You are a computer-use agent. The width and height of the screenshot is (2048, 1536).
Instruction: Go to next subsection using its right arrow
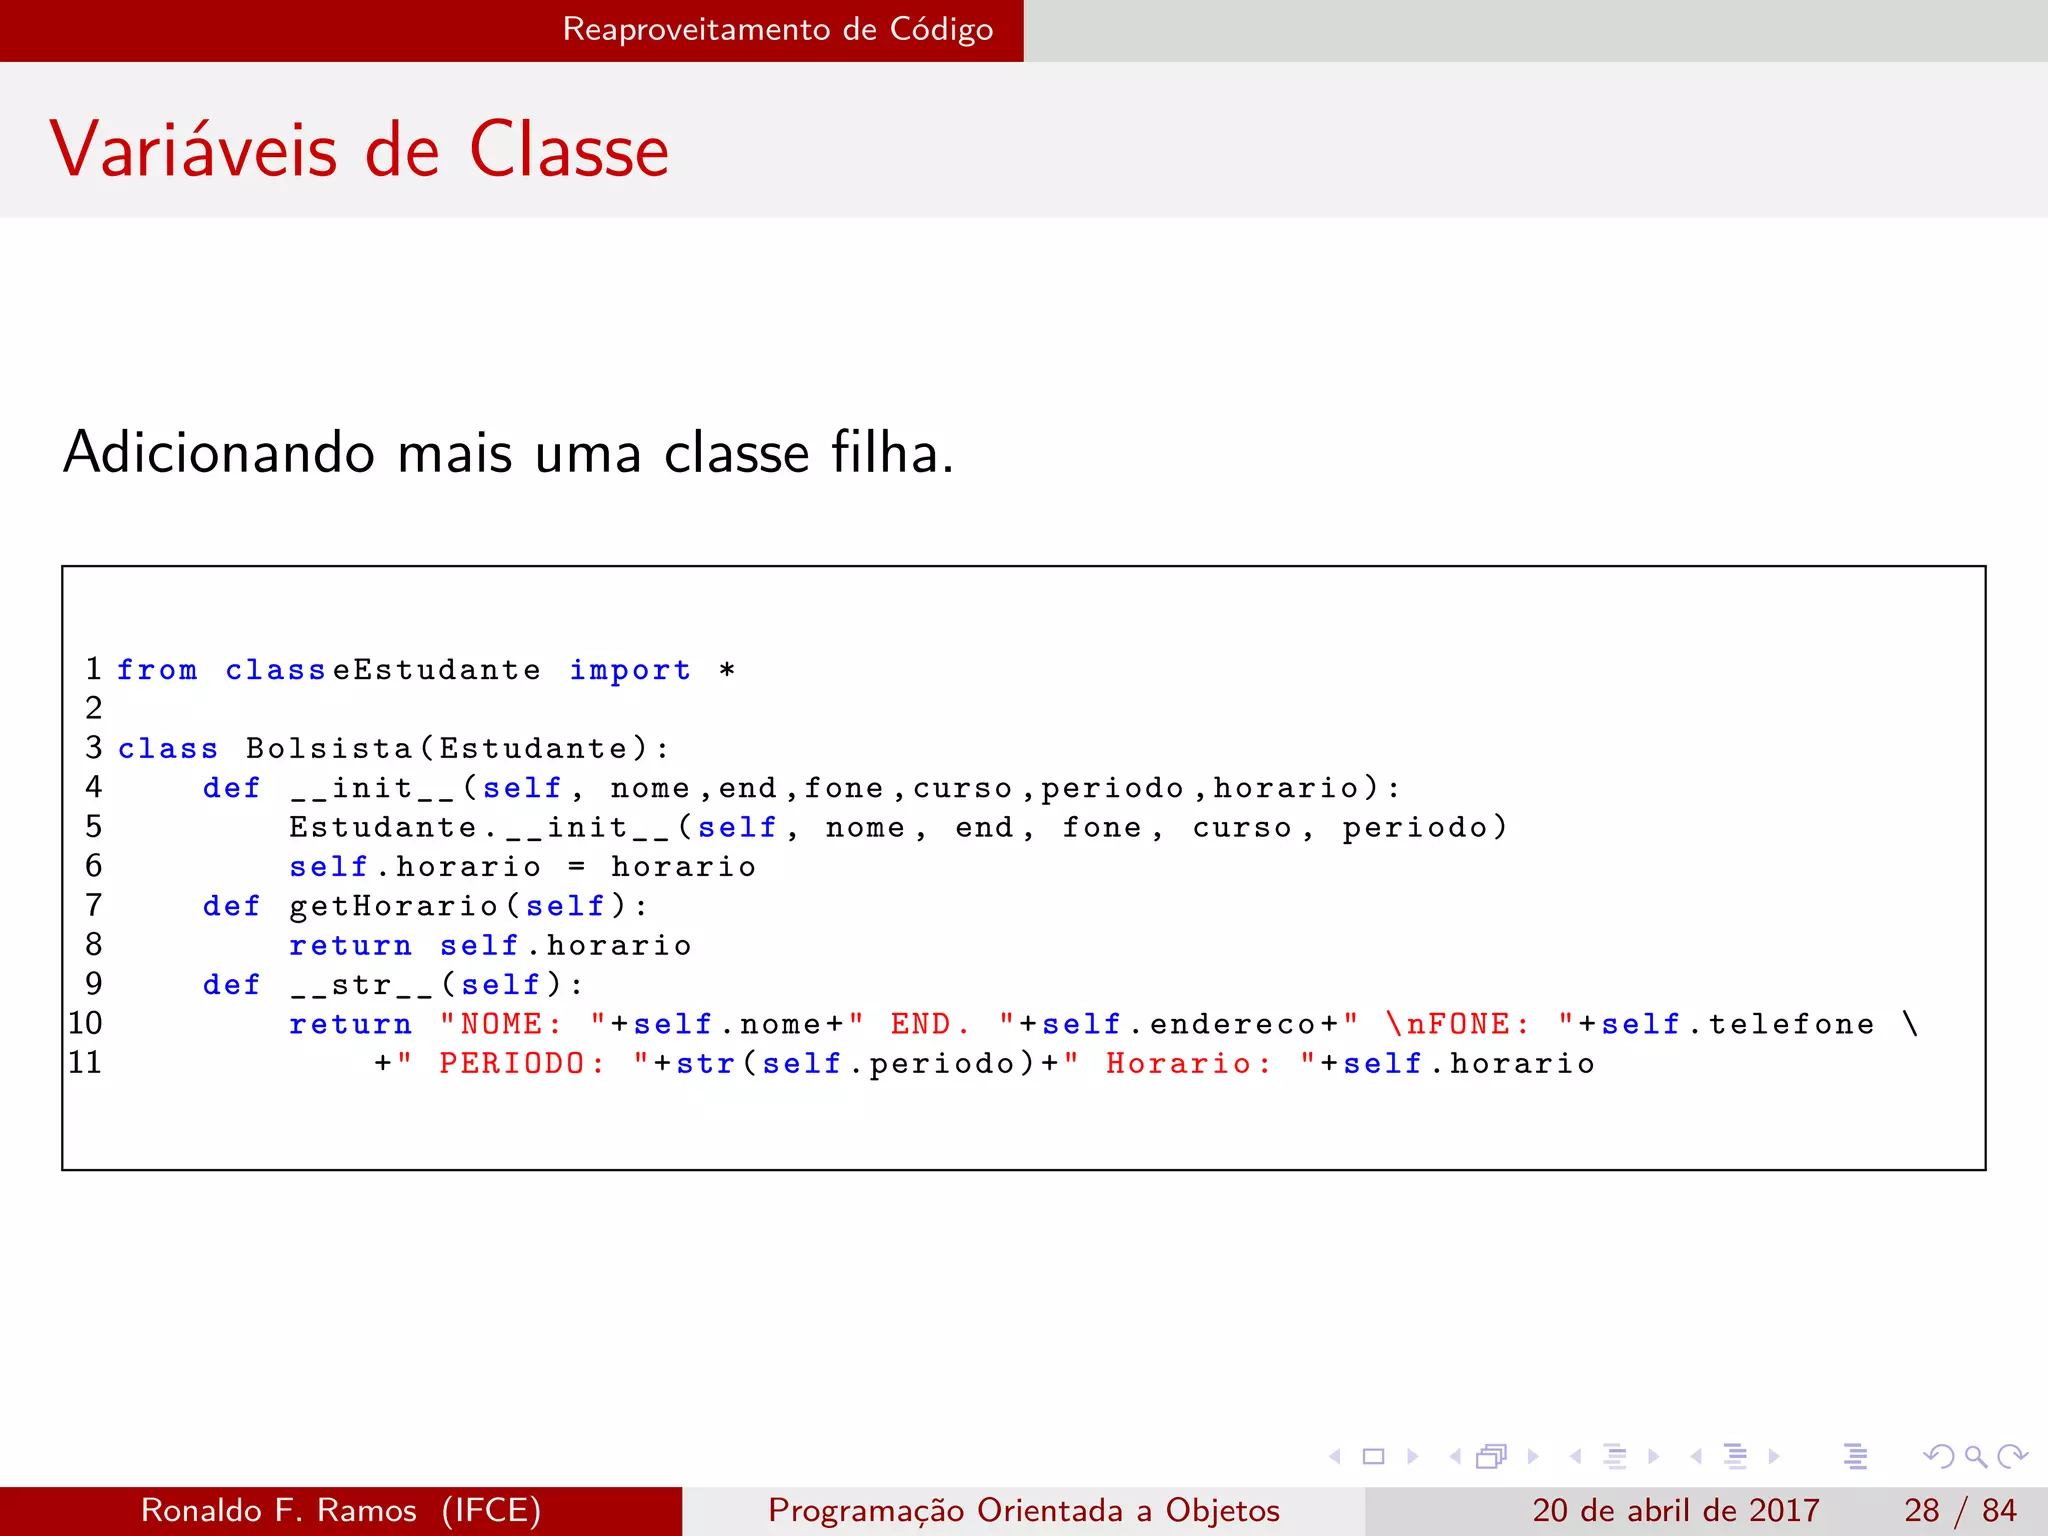pos(1654,1457)
